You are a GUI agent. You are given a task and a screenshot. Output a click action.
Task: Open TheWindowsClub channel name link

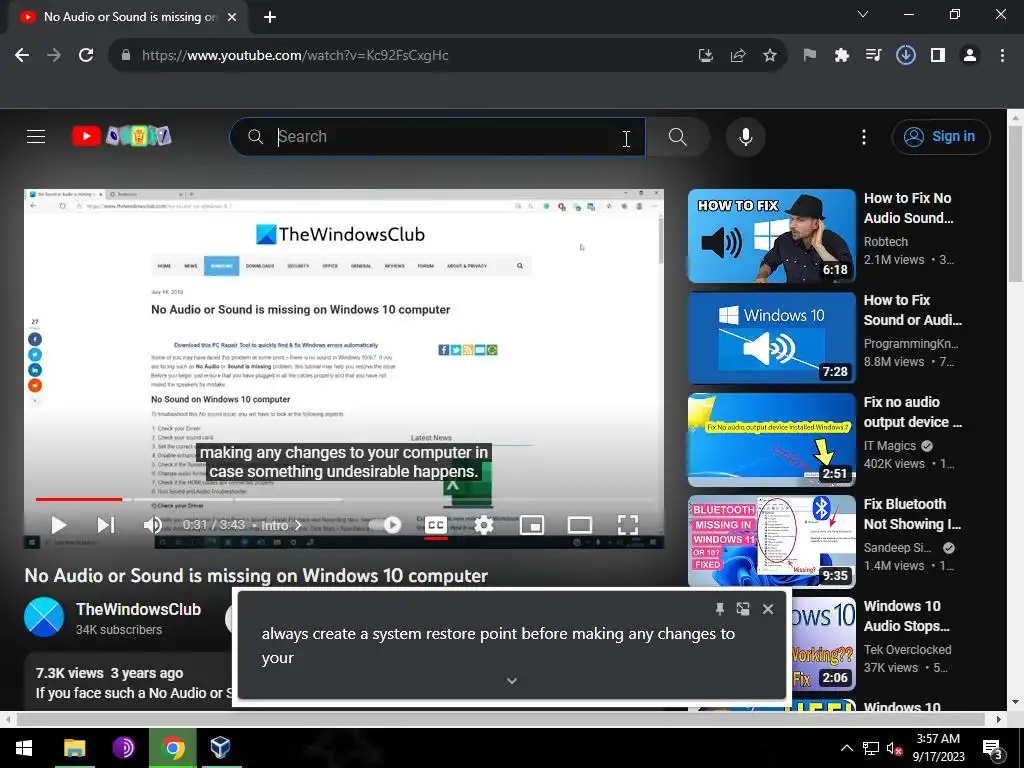click(138, 609)
